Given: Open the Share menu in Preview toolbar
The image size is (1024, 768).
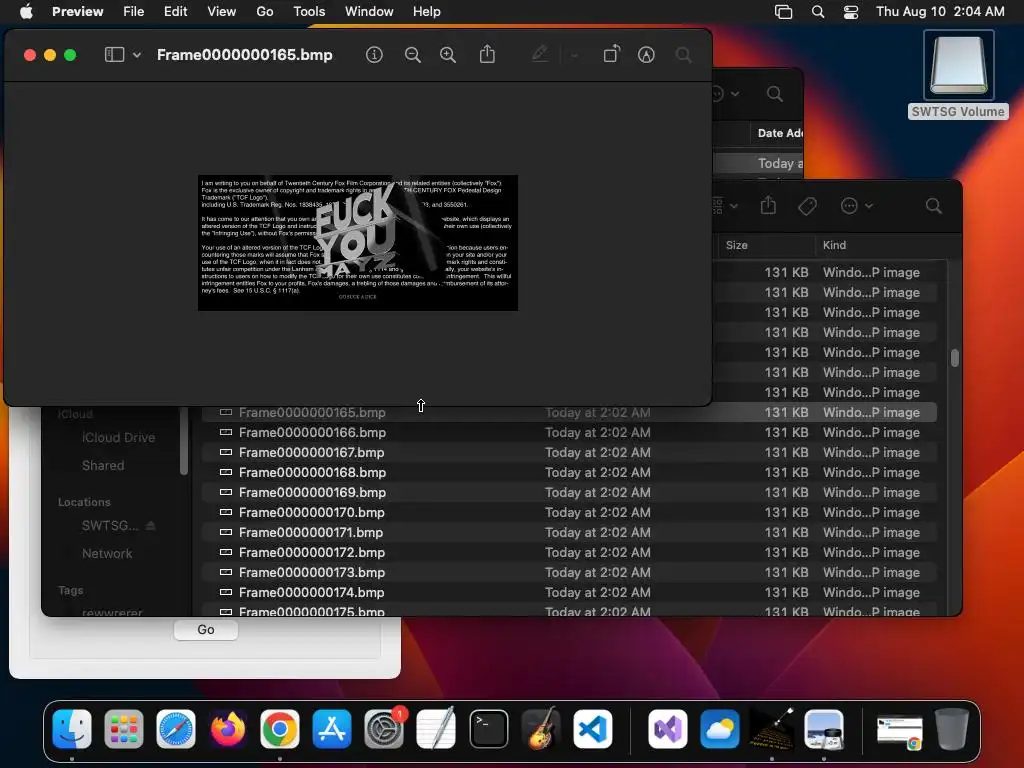Looking at the screenshot, I should click(487, 54).
